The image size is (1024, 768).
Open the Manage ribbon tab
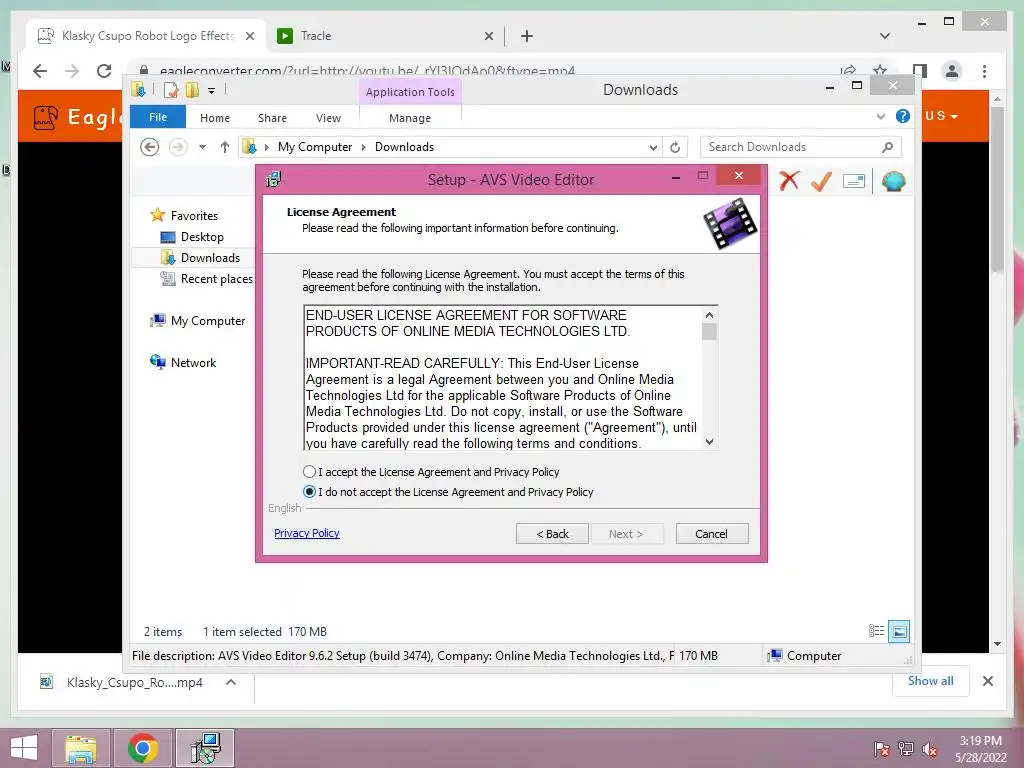point(410,118)
